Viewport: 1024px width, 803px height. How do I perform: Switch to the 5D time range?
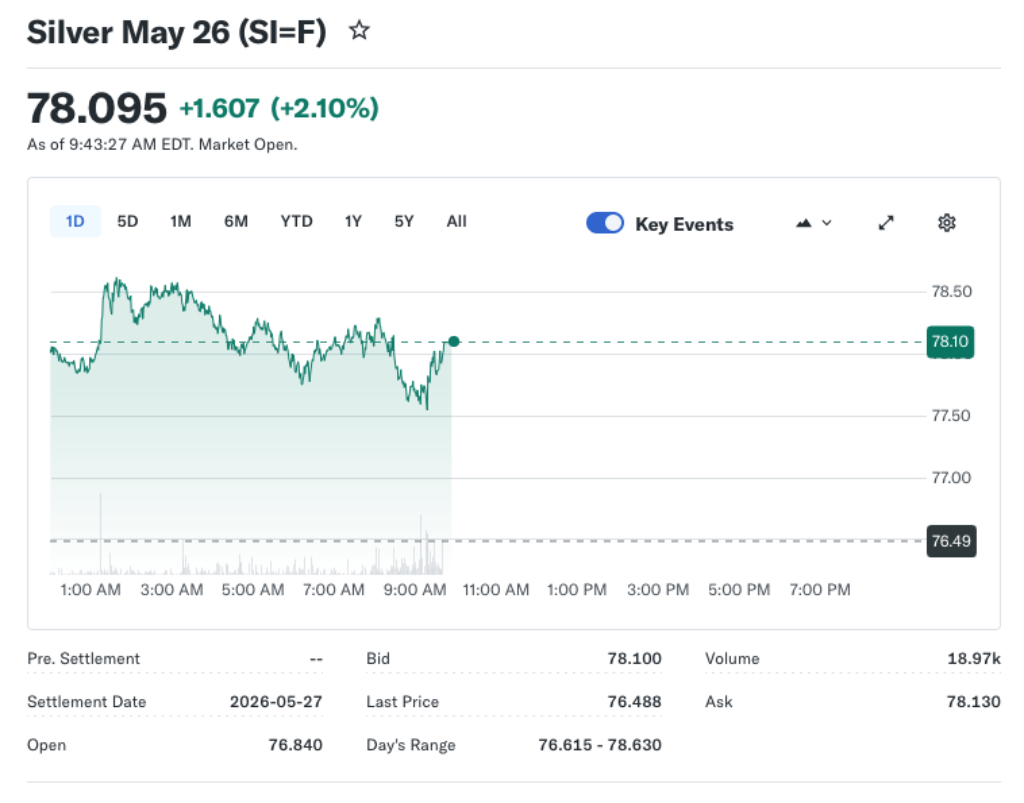pos(127,221)
